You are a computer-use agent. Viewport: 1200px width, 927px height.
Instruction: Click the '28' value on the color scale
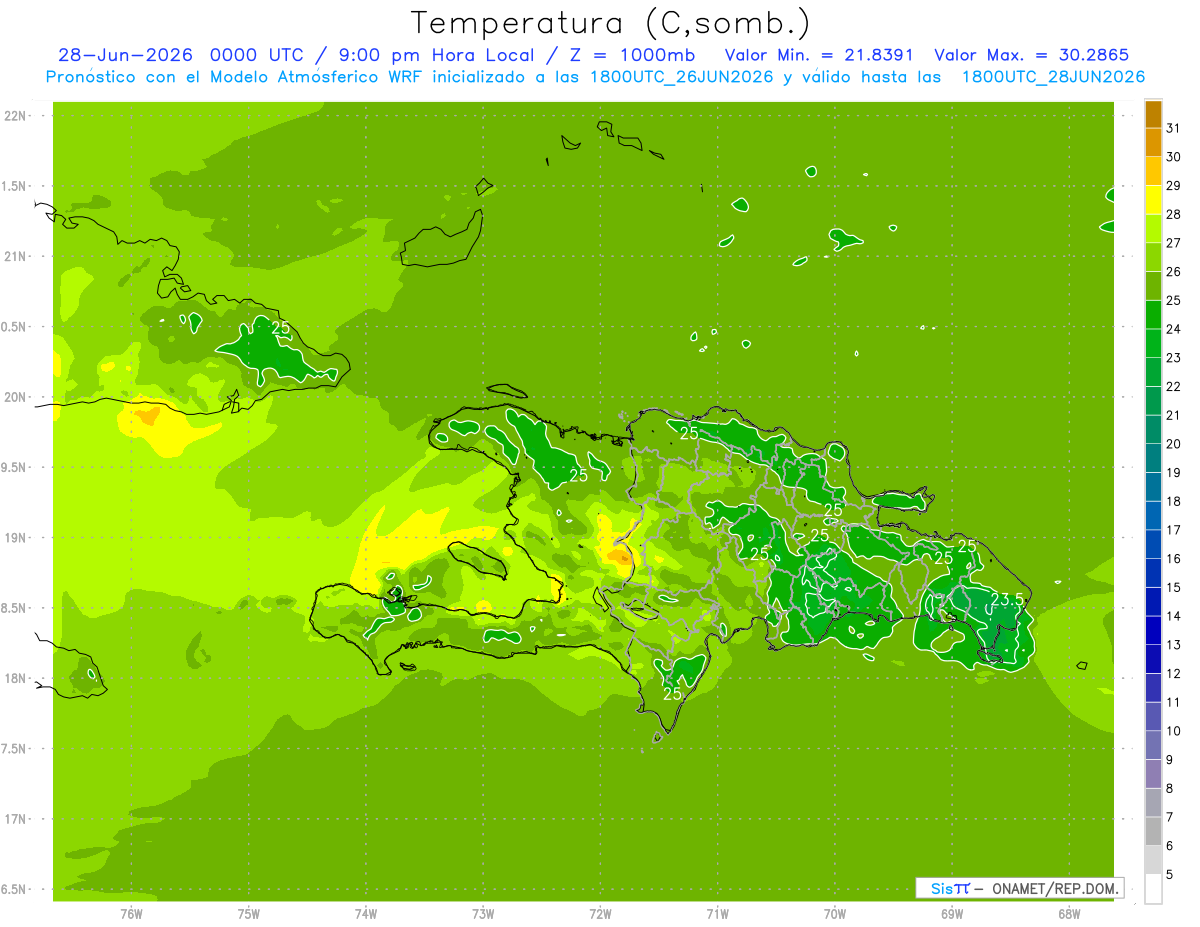pyautogui.click(x=1174, y=214)
